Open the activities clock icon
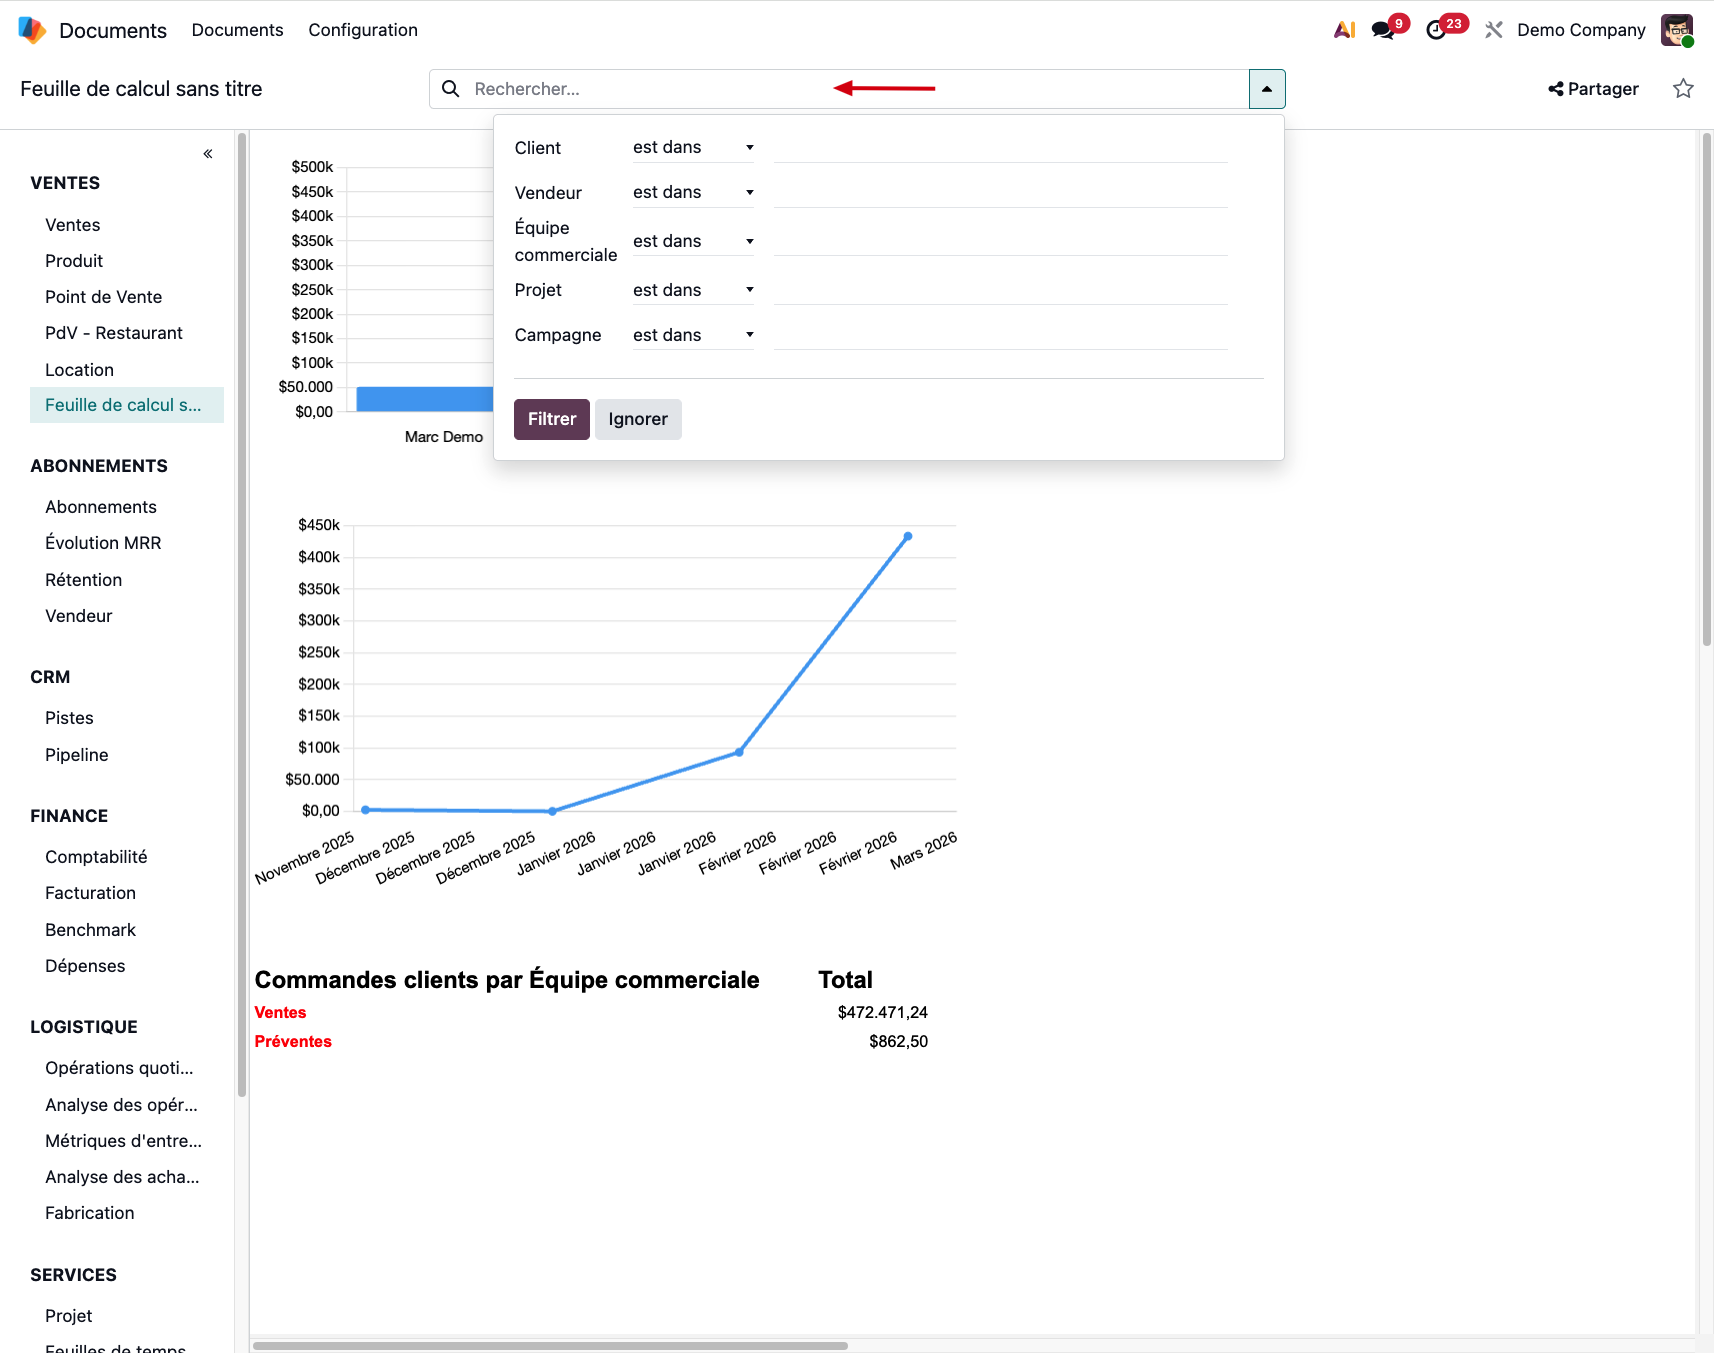The height and width of the screenshot is (1353, 1714). click(x=1436, y=30)
